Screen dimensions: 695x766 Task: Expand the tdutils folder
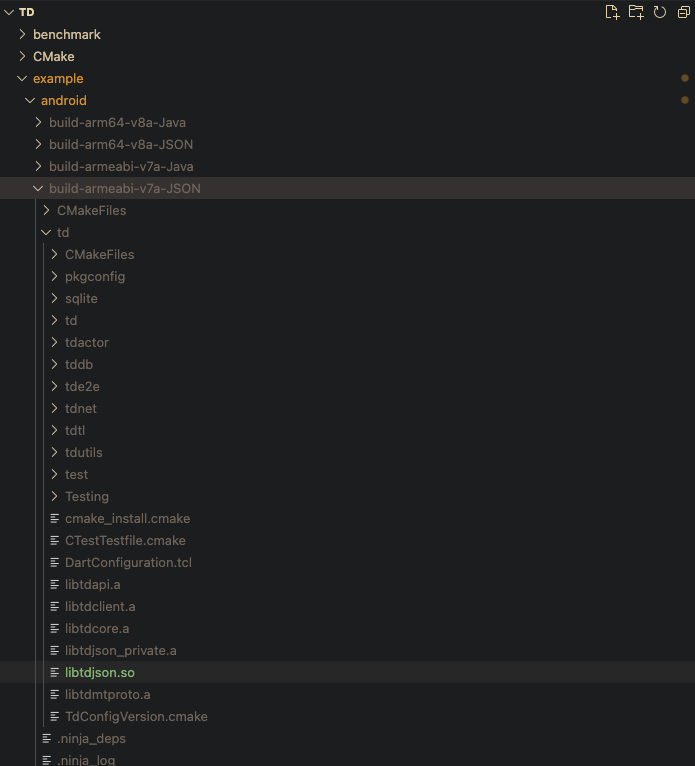coord(84,452)
